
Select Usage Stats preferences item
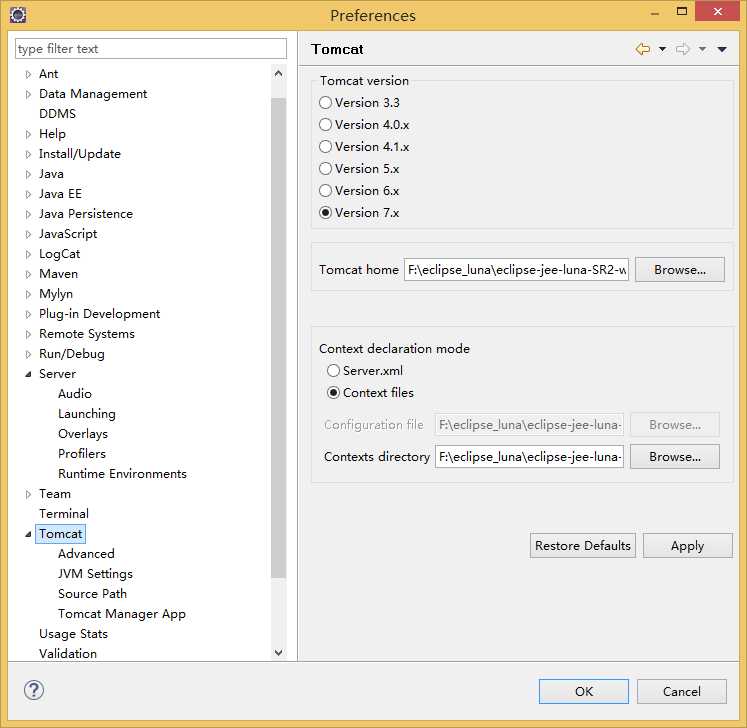point(73,634)
